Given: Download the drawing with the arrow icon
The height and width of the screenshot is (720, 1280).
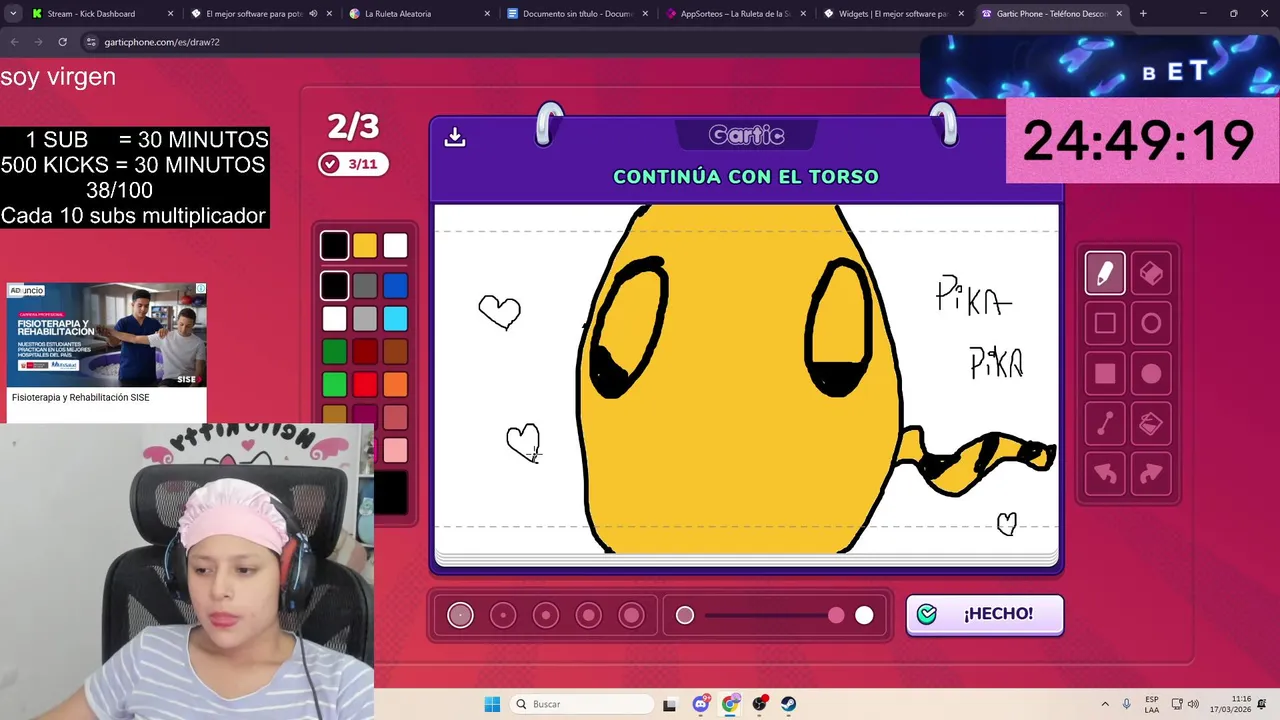Looking at the screenshot, I should tap(455, 137).
